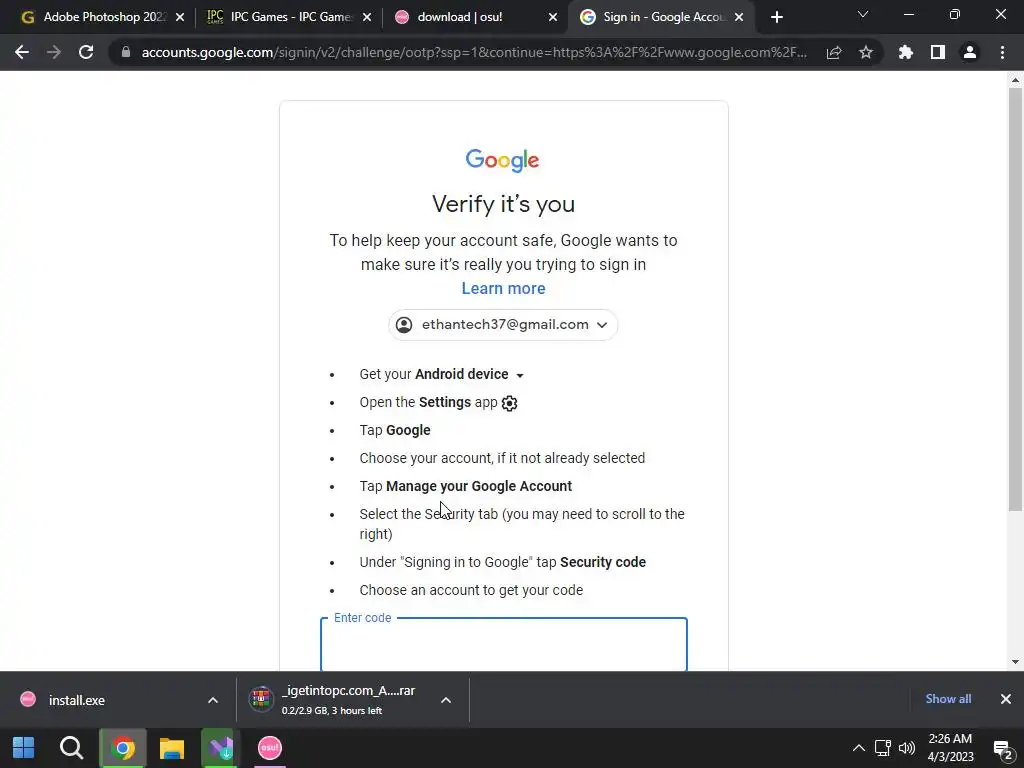Viewport: 1024px width, 768px height.
Task: Open File Explorer from the taskbar
Action: [172, 748]
